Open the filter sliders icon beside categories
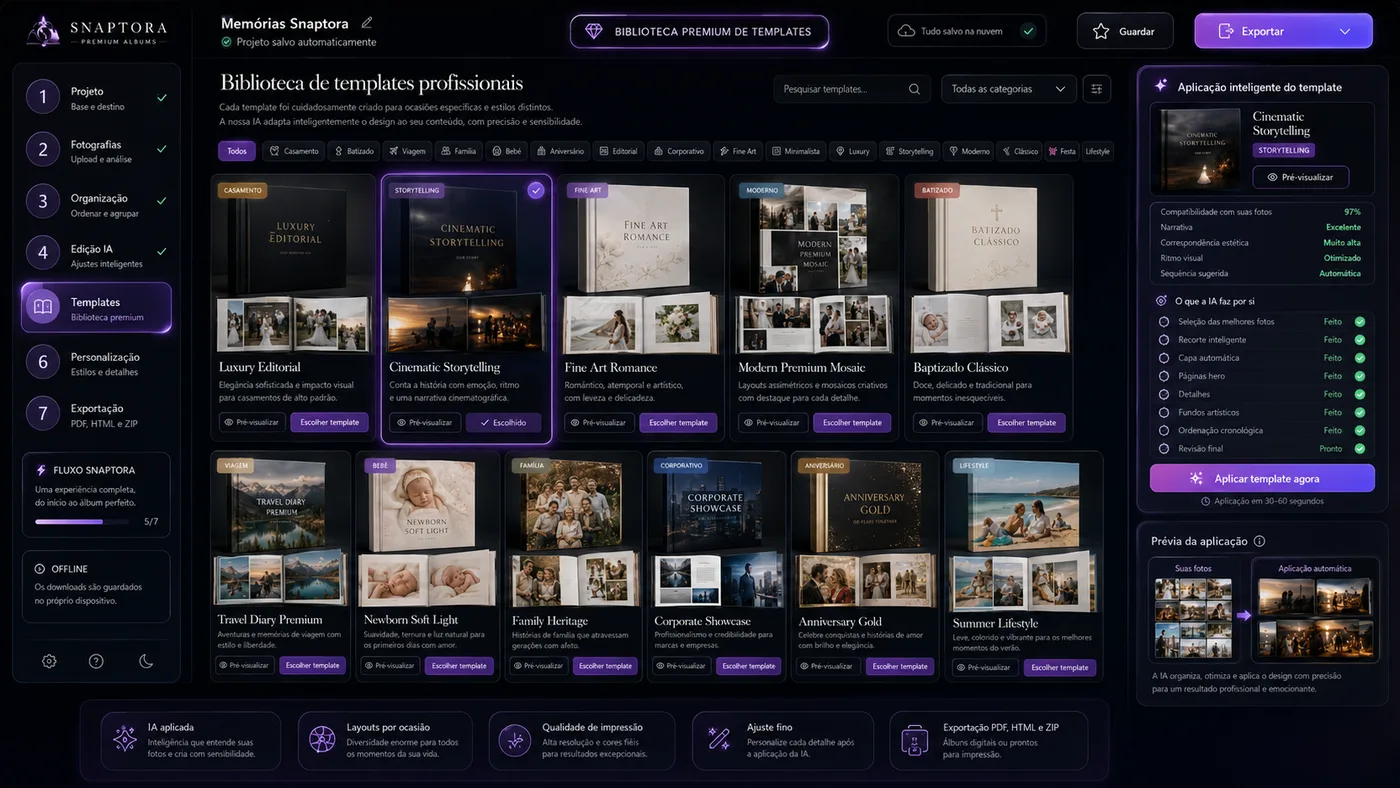The image size is (1400, 788). point(1097,89)
